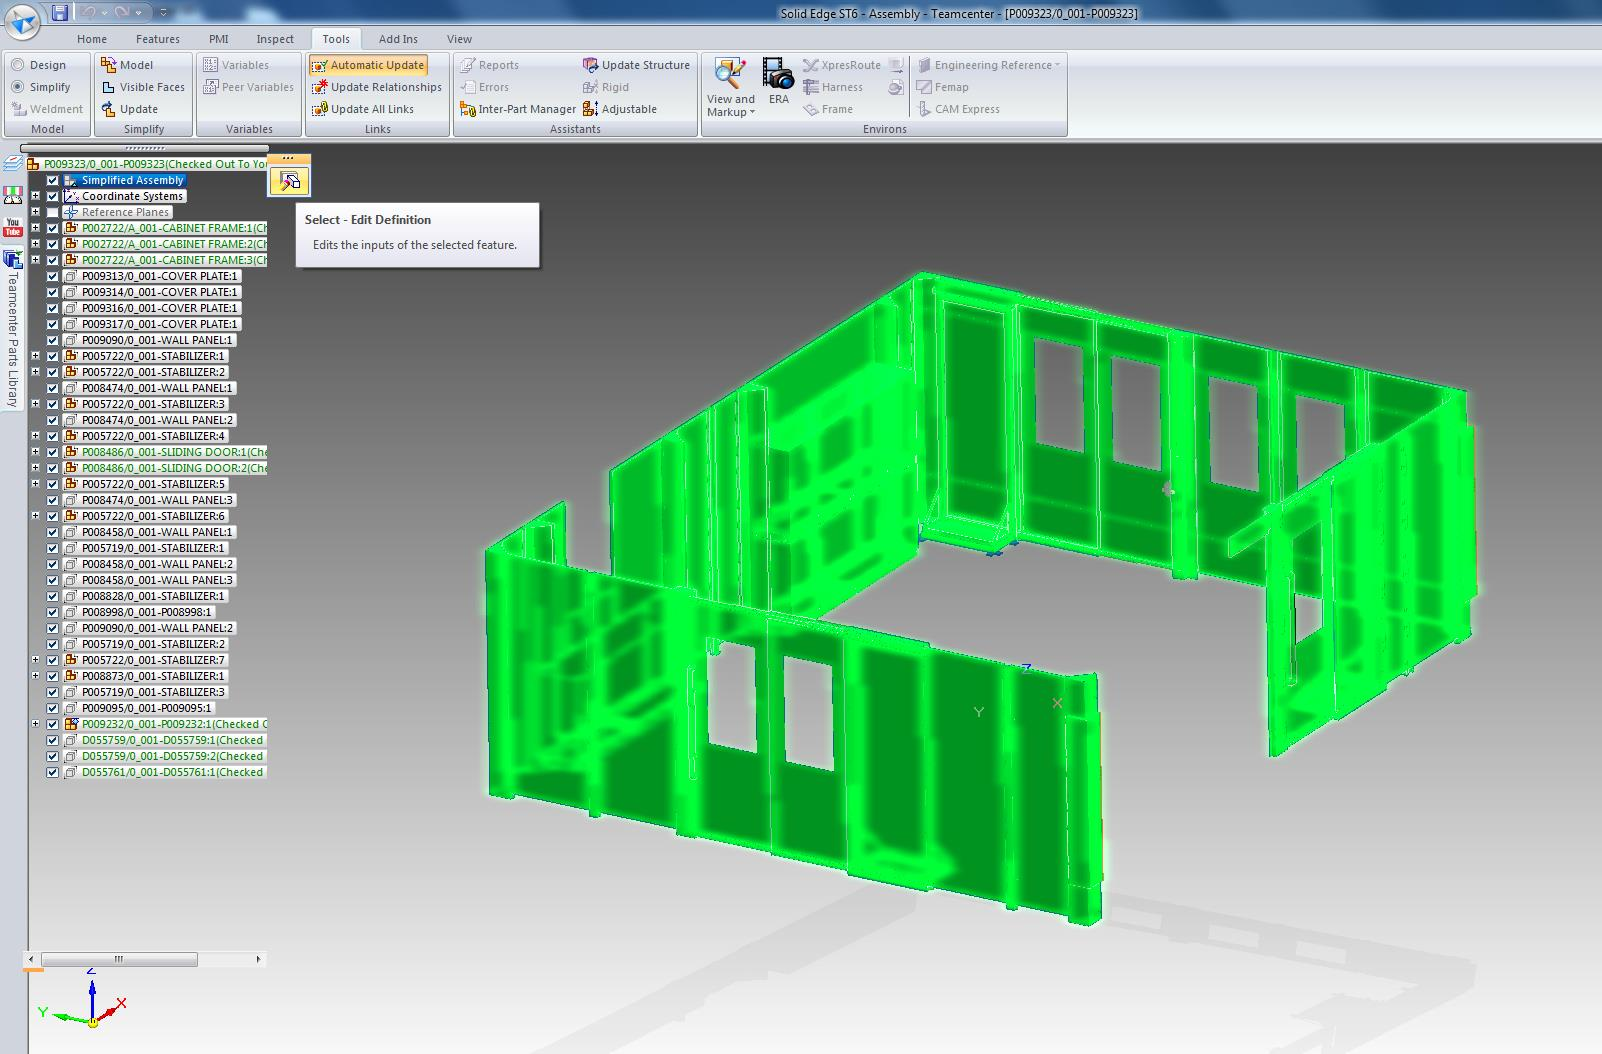1602x1054 pixels.
Task: Click the Harness environment icon
Action: click(811, 87)
